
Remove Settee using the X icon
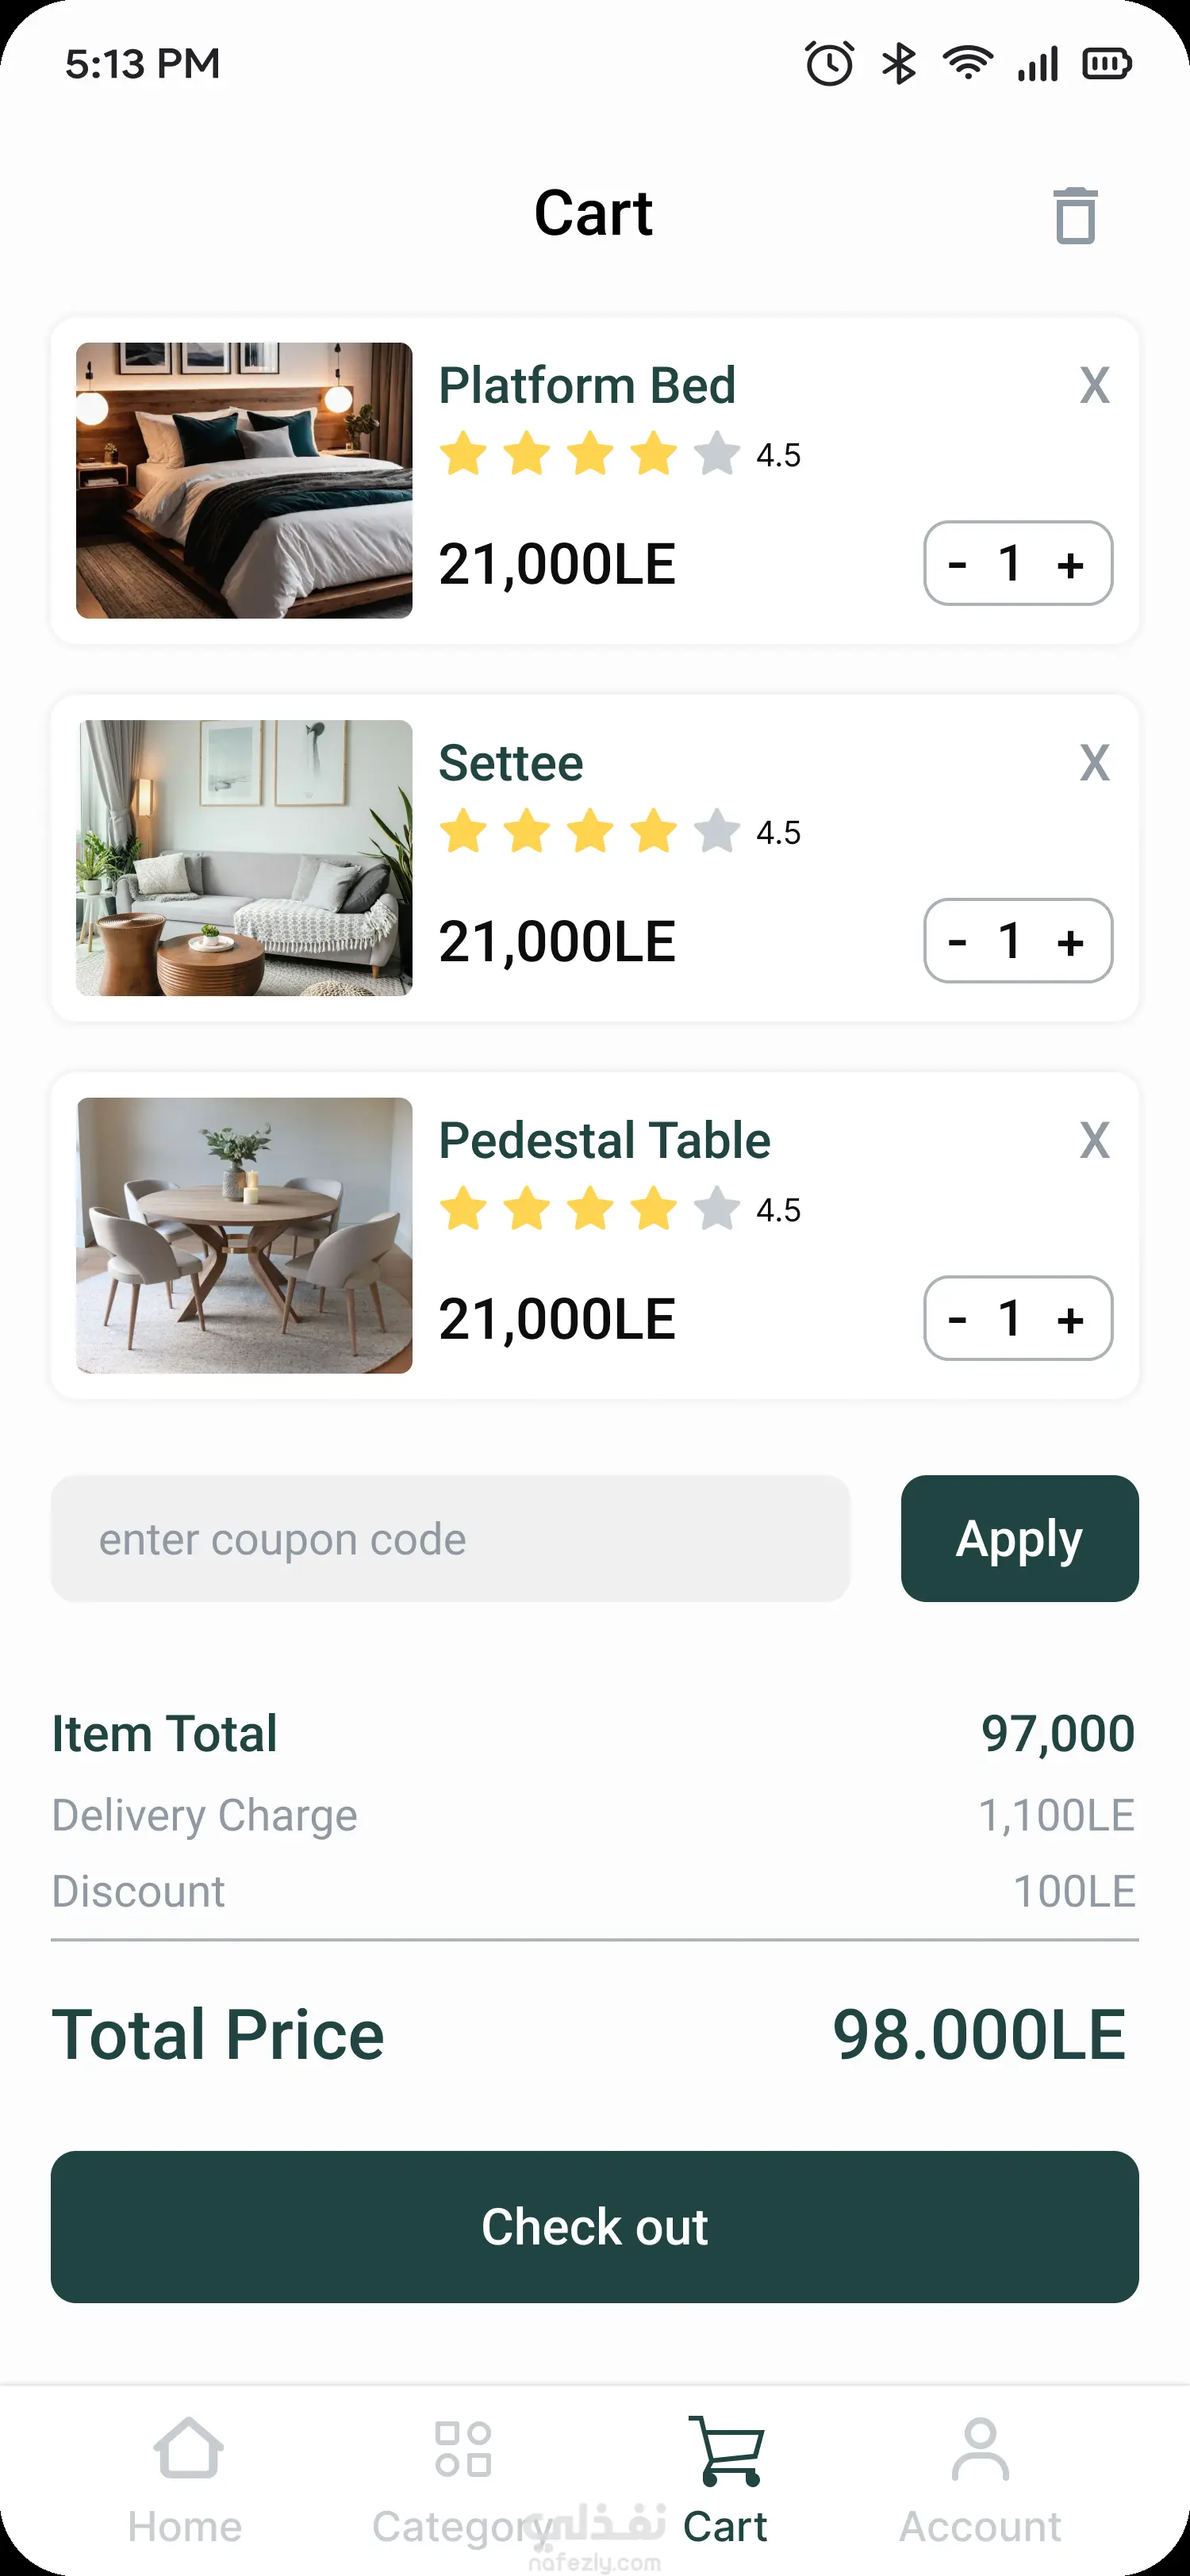(x=1094, y=763)
